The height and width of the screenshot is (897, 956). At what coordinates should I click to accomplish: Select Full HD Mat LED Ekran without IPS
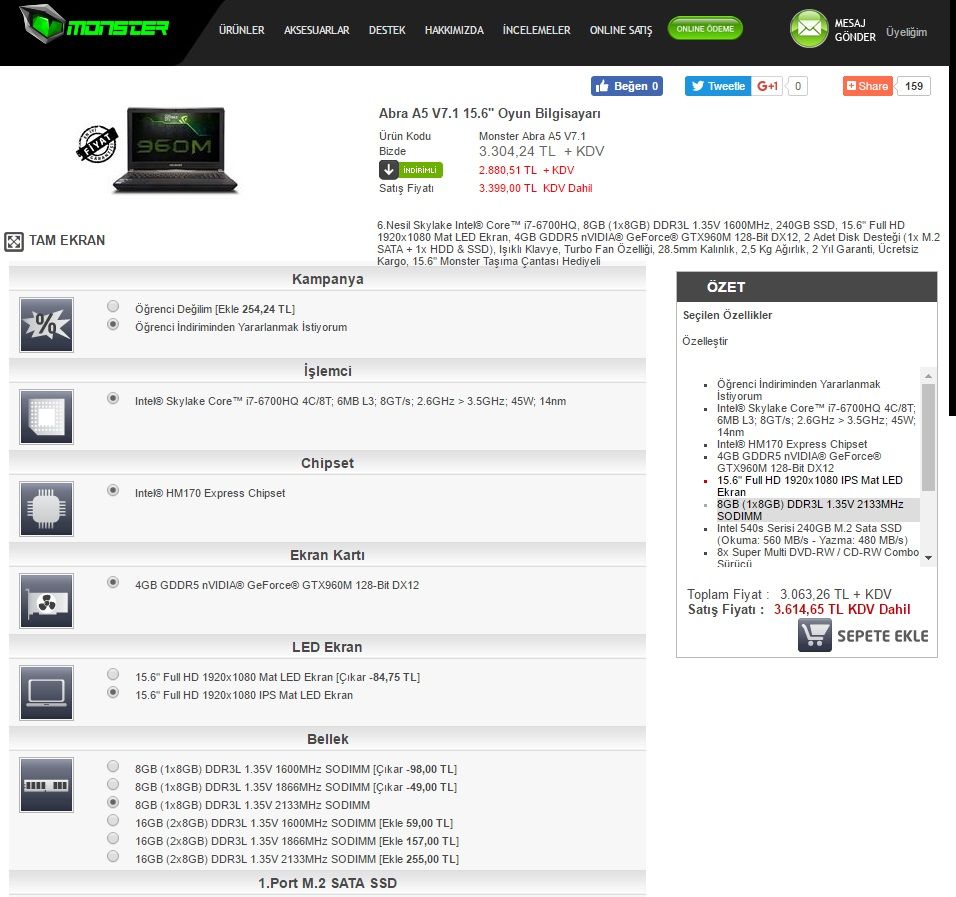(113, 674)
